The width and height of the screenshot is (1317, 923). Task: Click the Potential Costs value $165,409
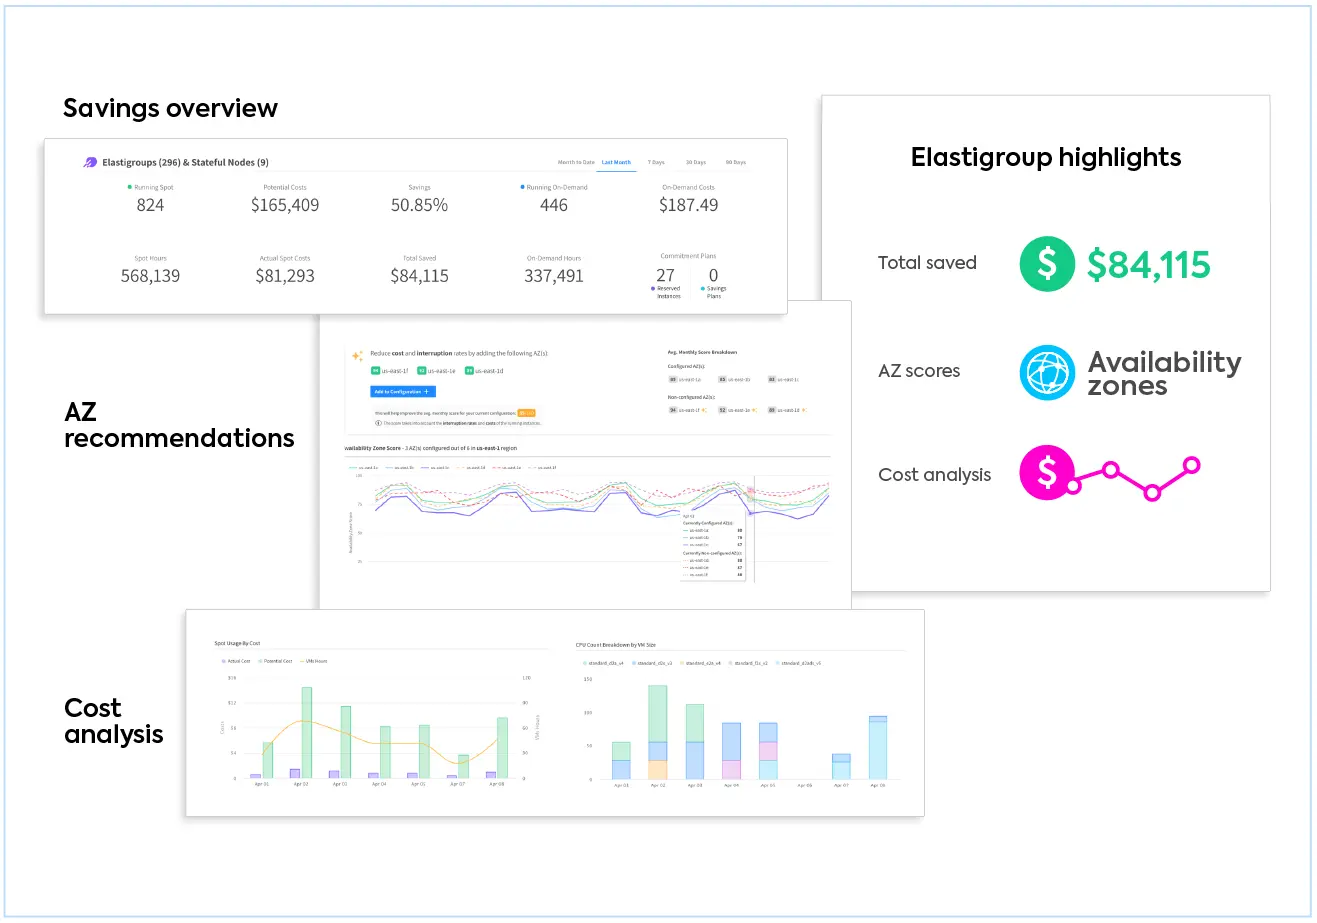285,205
